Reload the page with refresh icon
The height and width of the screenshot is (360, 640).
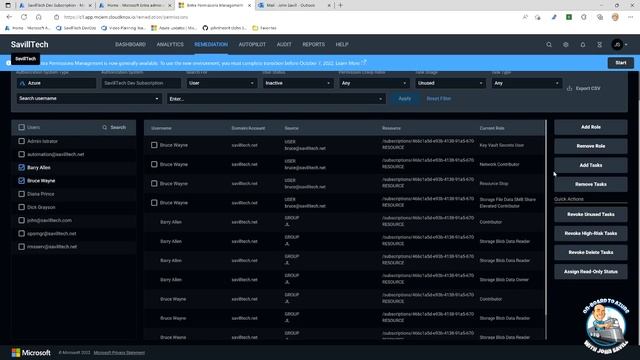point(24,17)
